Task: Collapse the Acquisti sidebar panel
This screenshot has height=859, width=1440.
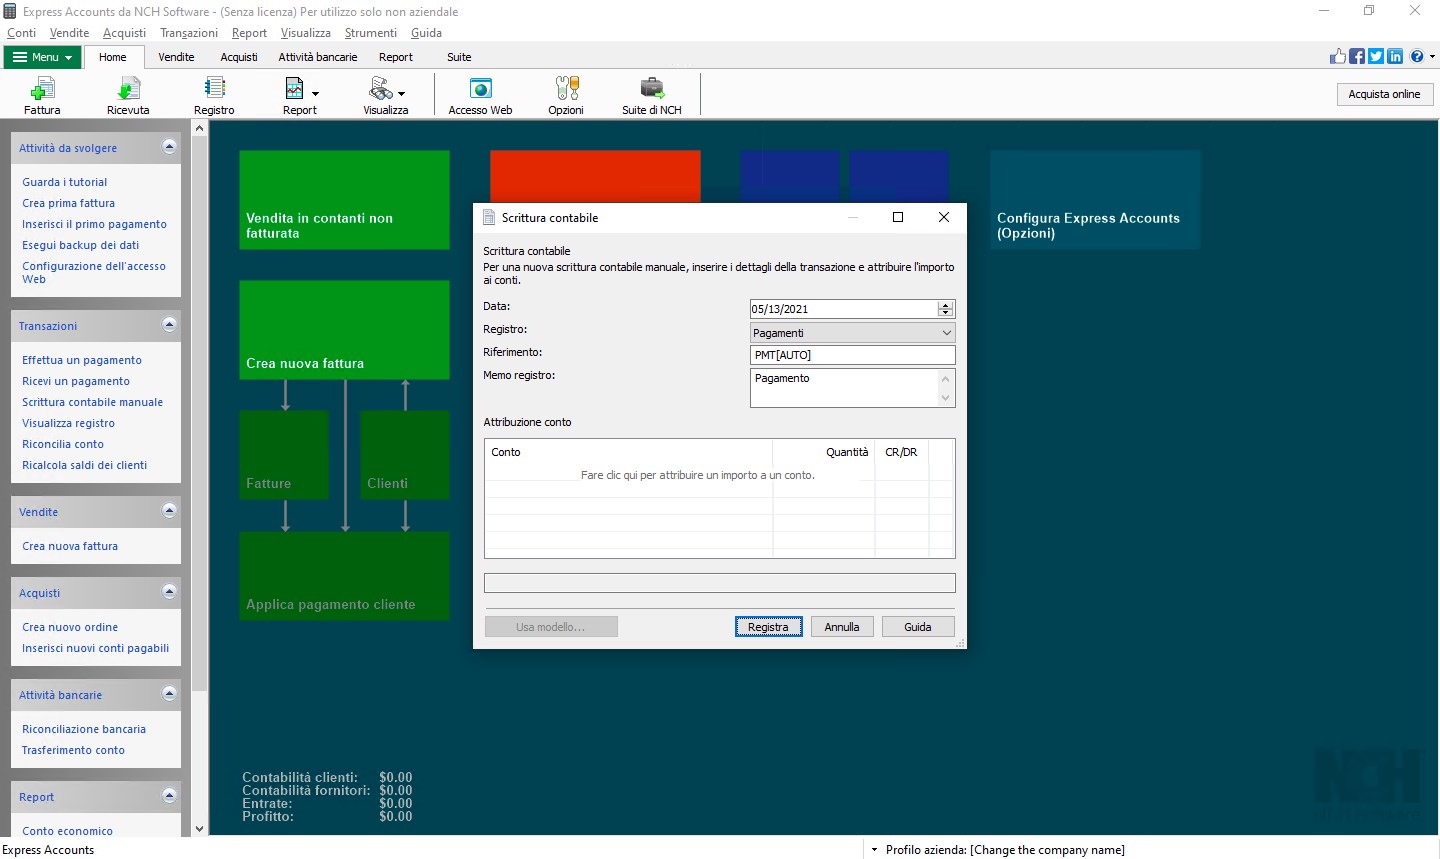Action: click(169, 592)
